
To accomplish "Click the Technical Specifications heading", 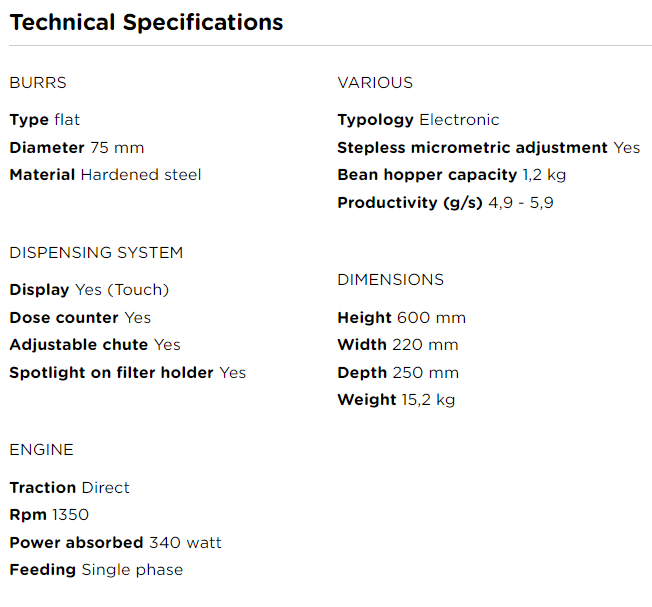I will (146, 22).
